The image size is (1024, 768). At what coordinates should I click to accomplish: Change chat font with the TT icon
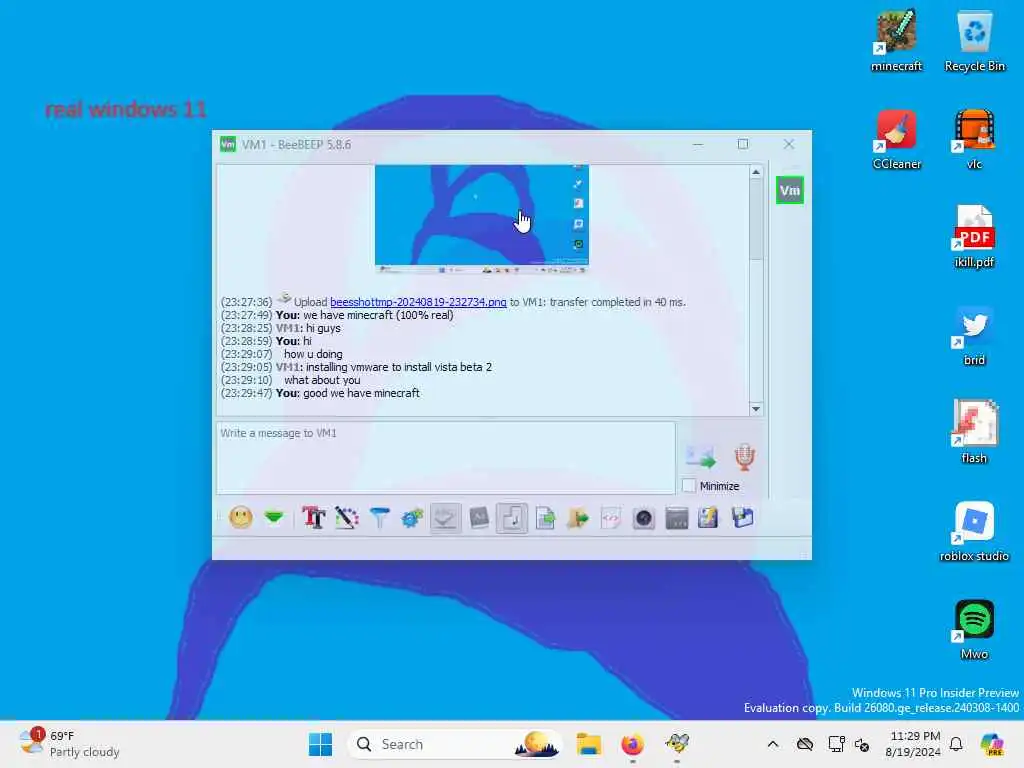[313, 518]
